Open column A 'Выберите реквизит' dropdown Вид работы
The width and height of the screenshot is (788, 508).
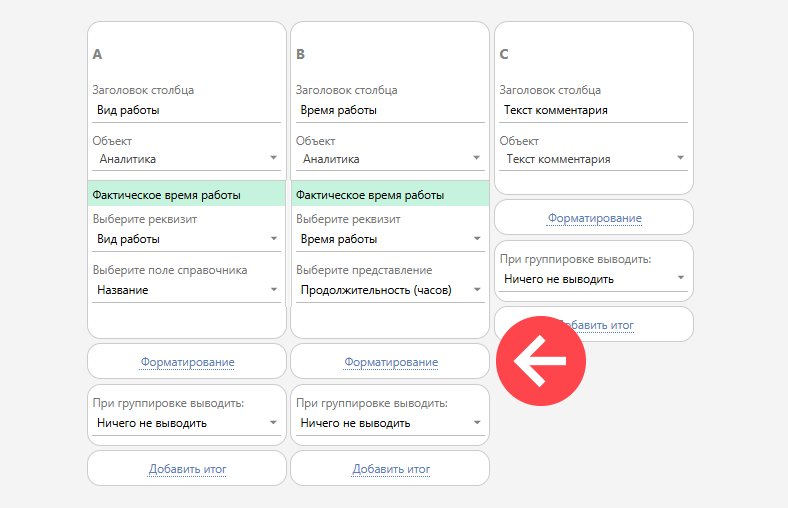tap(186, 239)
